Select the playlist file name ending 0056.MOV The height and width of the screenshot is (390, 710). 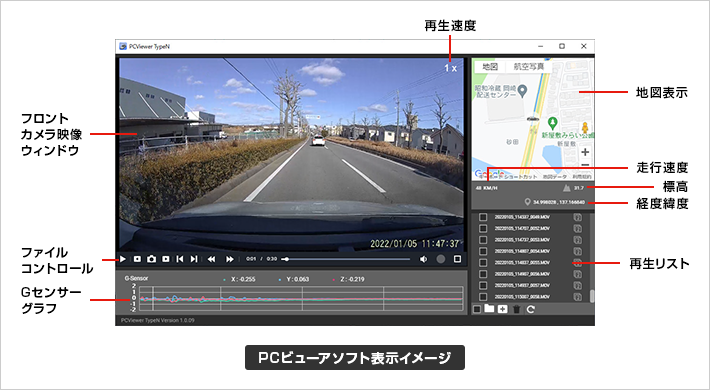[522, 274]
